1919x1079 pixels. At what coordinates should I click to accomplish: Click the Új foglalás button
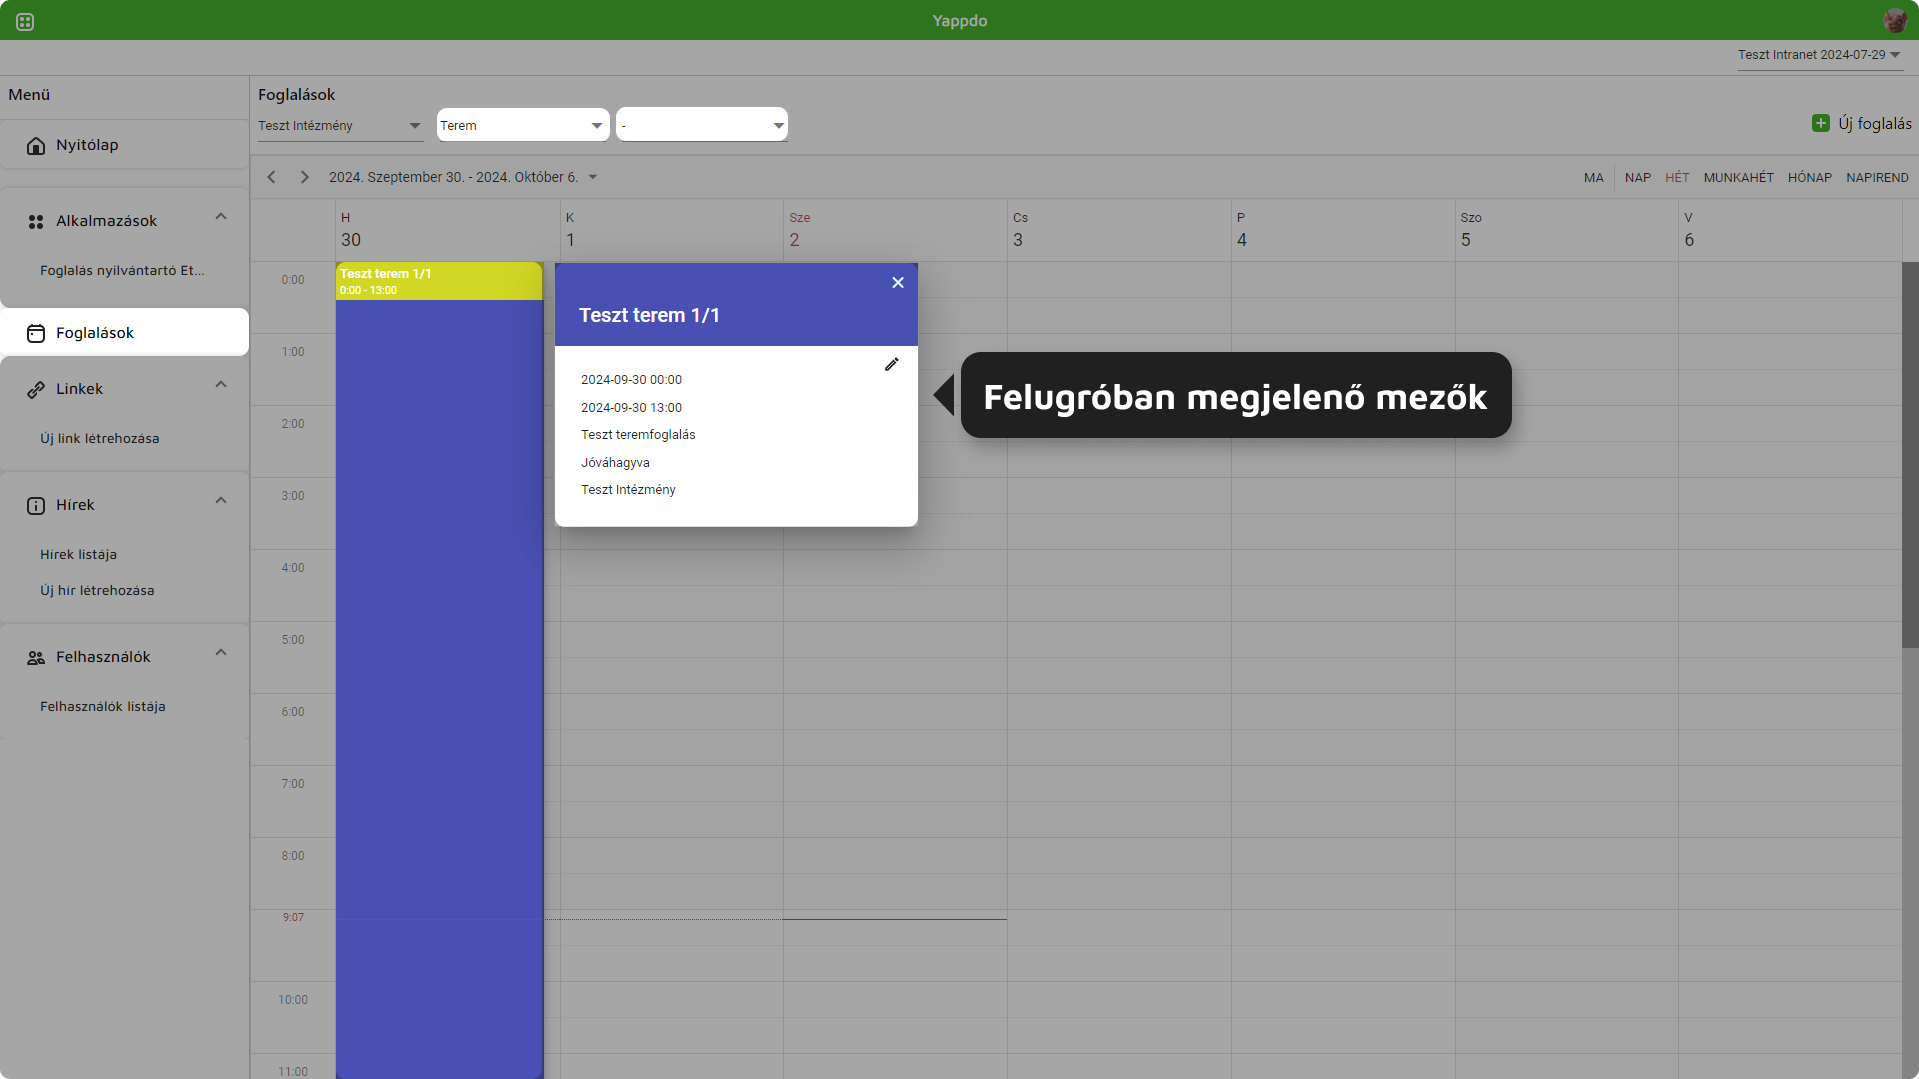[1861, 123]
